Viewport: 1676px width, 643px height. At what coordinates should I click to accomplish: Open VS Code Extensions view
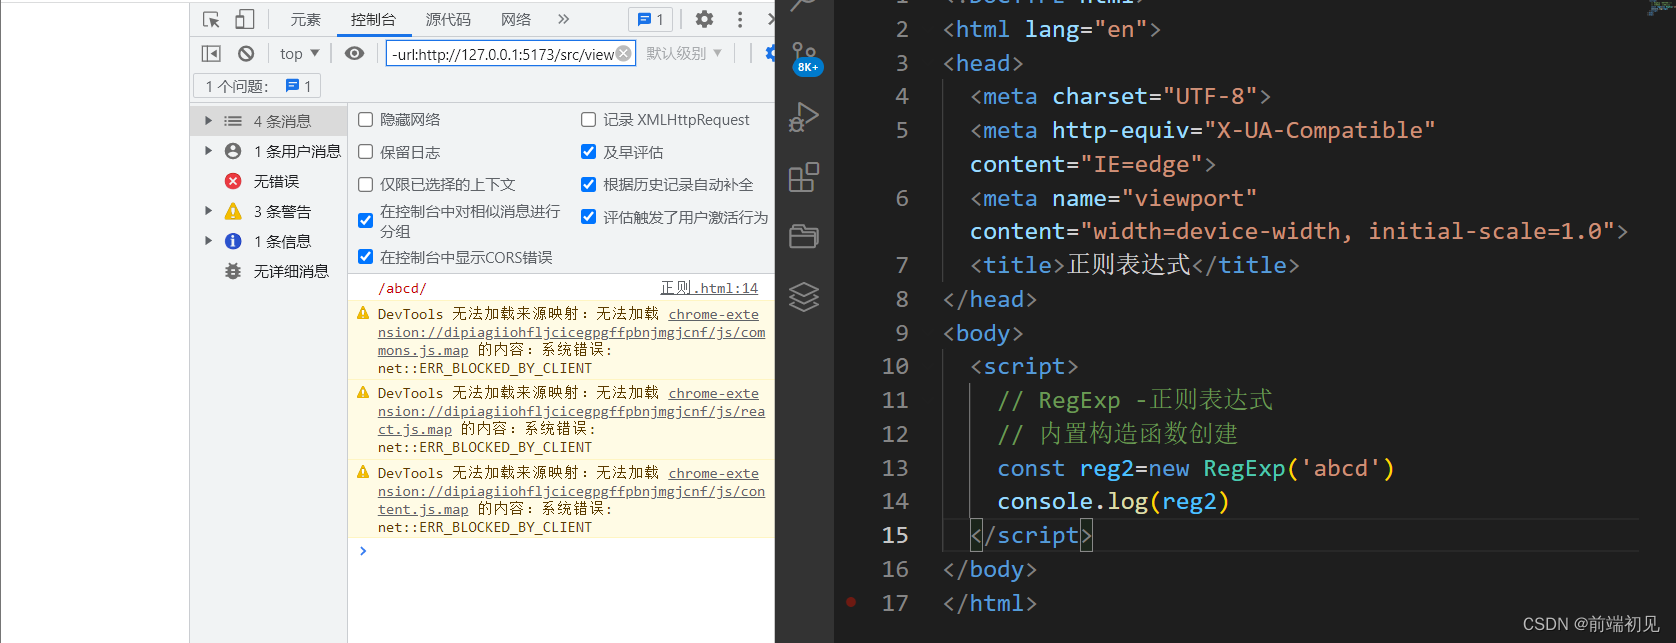click(804, 177)
